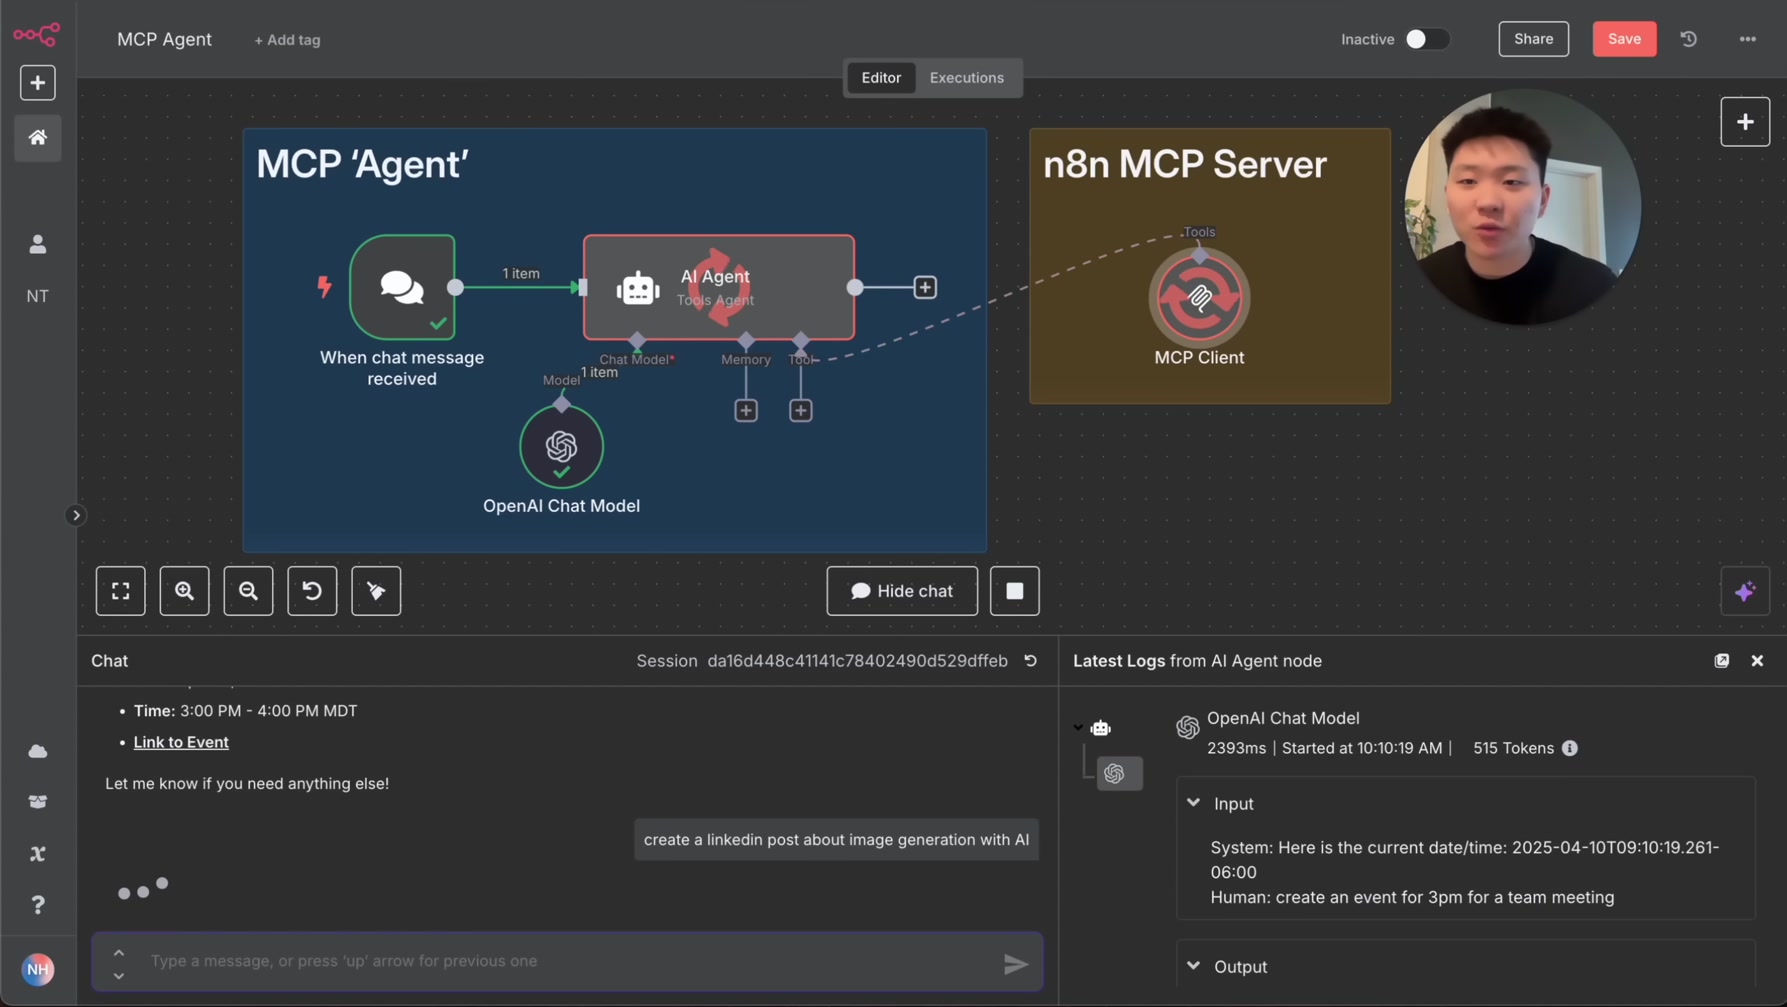Save the workflow with Save button
The height and width of the screenshot is (1007, 1787).
click(1623, 39)
